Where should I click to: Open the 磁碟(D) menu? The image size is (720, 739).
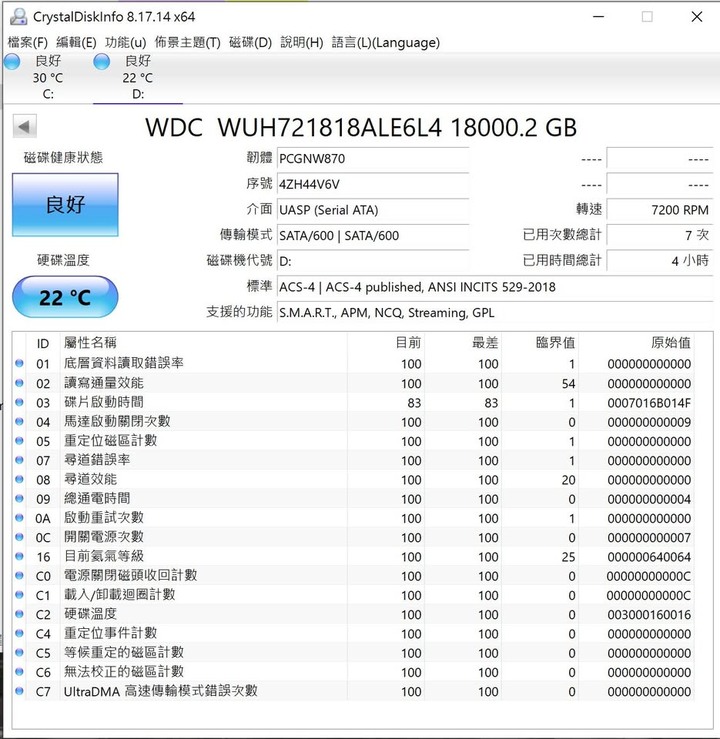[250, 42]
